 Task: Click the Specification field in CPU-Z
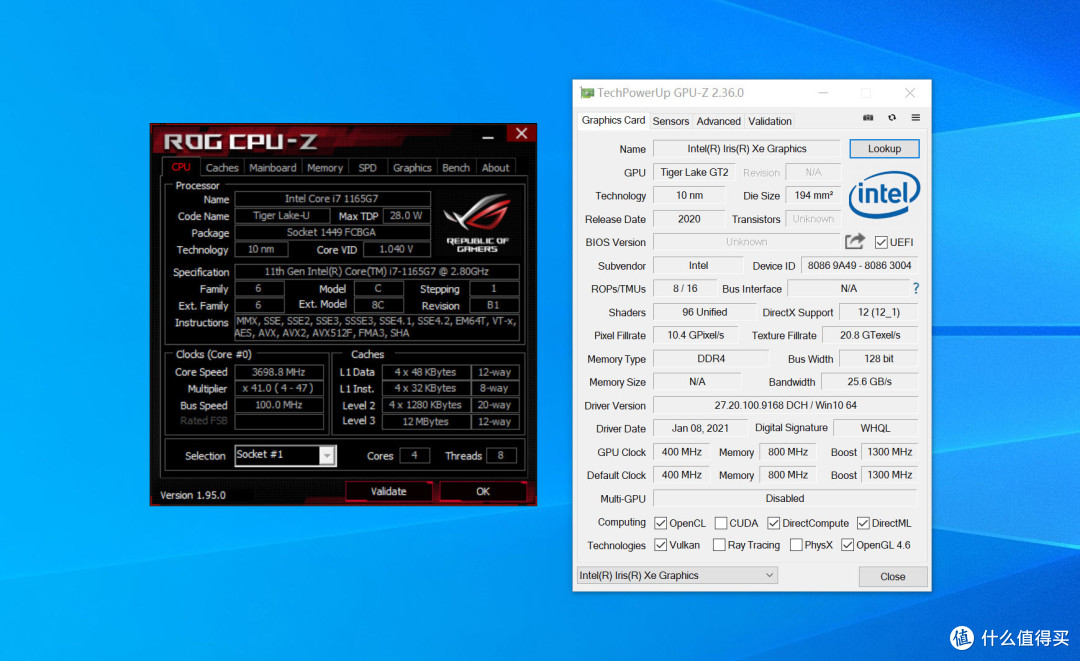[377, 271]
